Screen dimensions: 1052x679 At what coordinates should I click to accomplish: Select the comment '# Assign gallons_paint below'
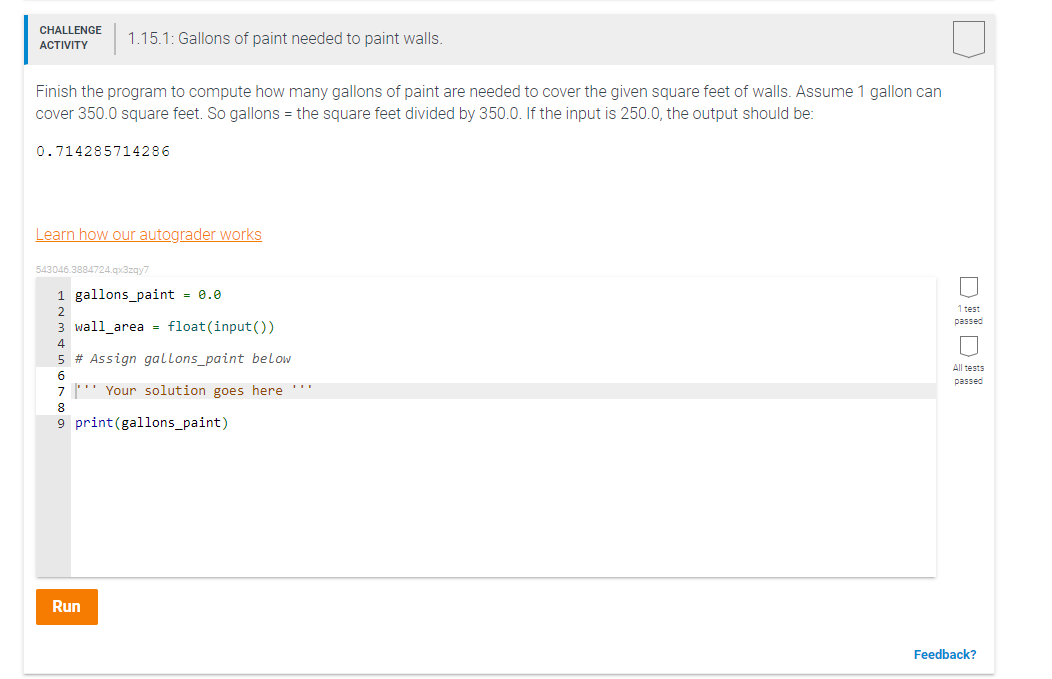pyautogui.click(x=183, y=358)
